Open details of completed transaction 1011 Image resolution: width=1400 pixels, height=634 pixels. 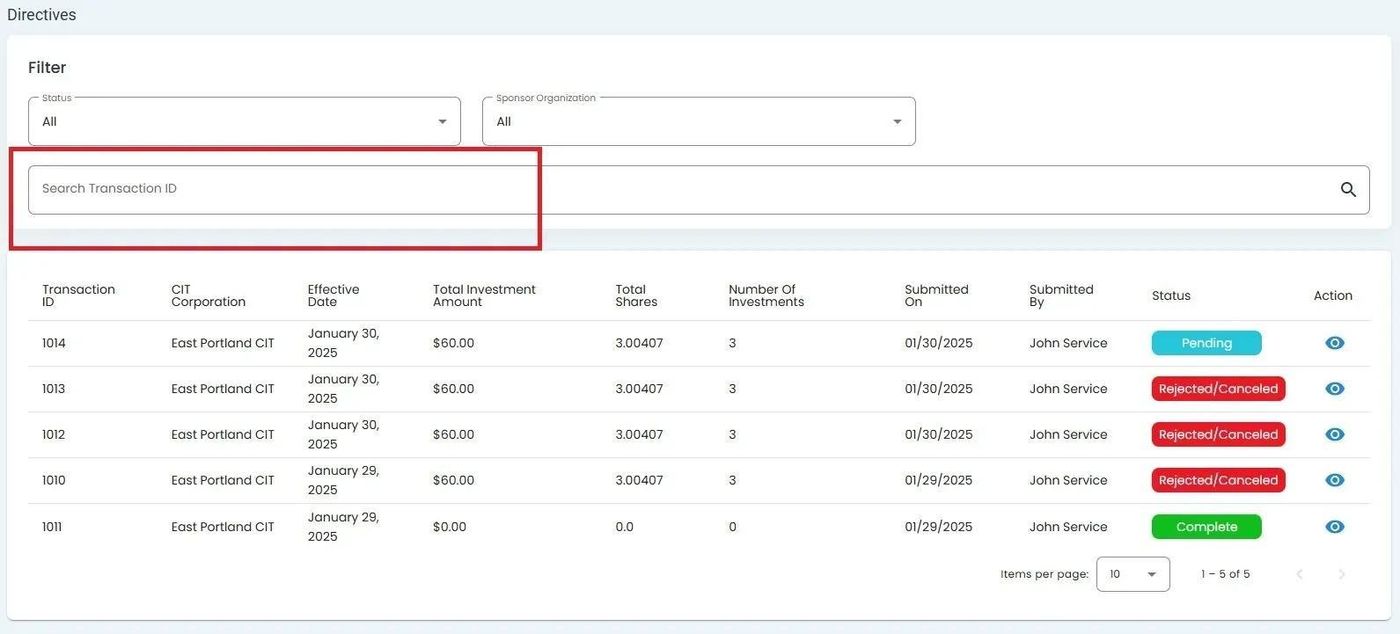tap(1334, 527)
